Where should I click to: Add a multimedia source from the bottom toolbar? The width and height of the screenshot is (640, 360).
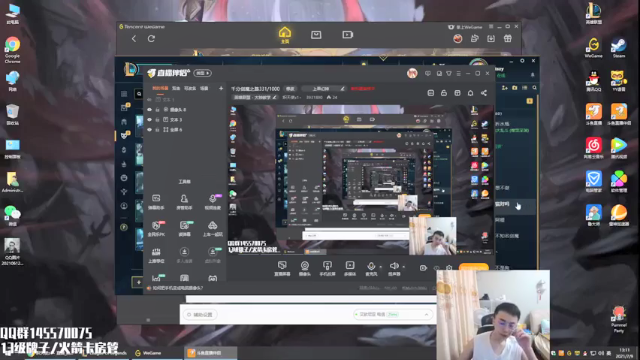click(x=350, y=269)
